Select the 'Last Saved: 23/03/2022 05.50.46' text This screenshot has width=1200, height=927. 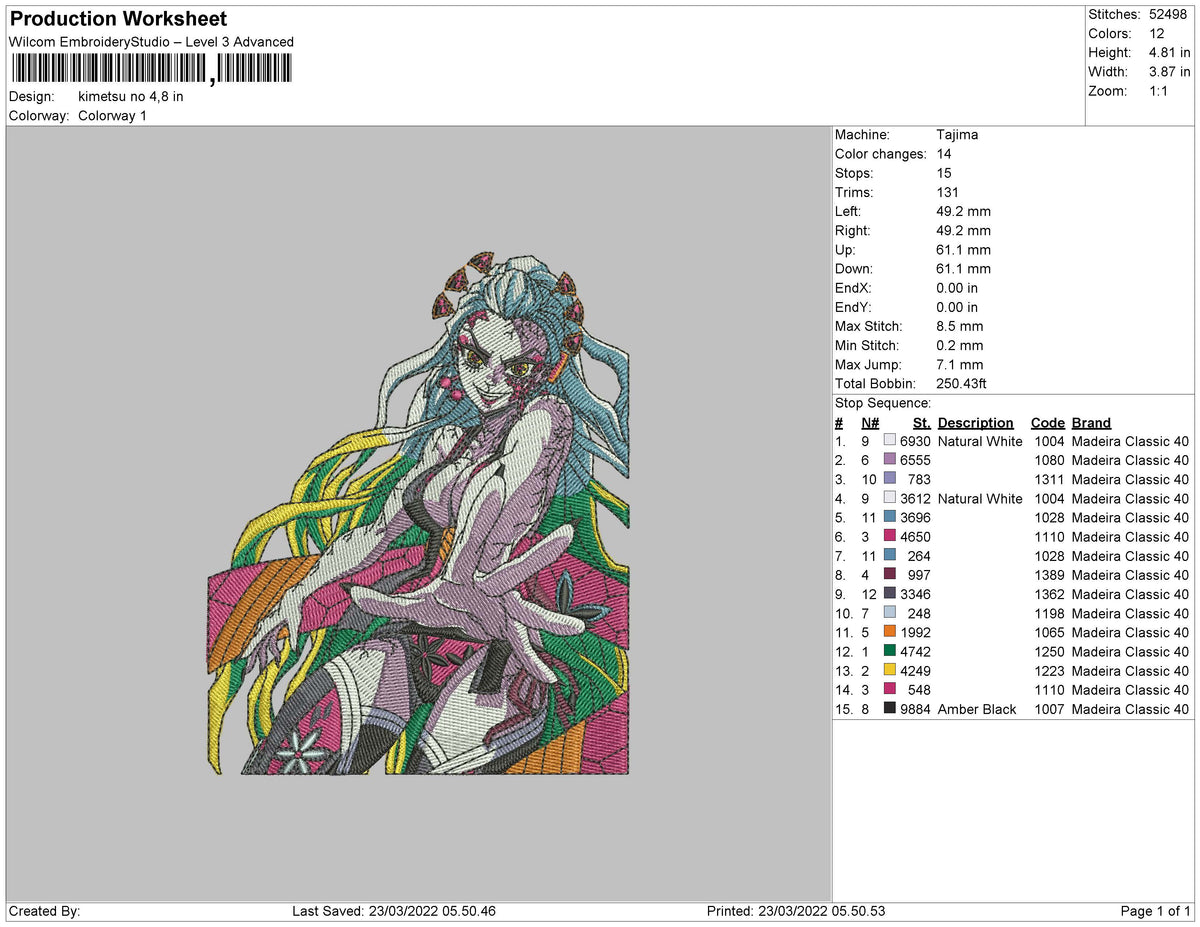pyautogui.click(x=394, y=911)
